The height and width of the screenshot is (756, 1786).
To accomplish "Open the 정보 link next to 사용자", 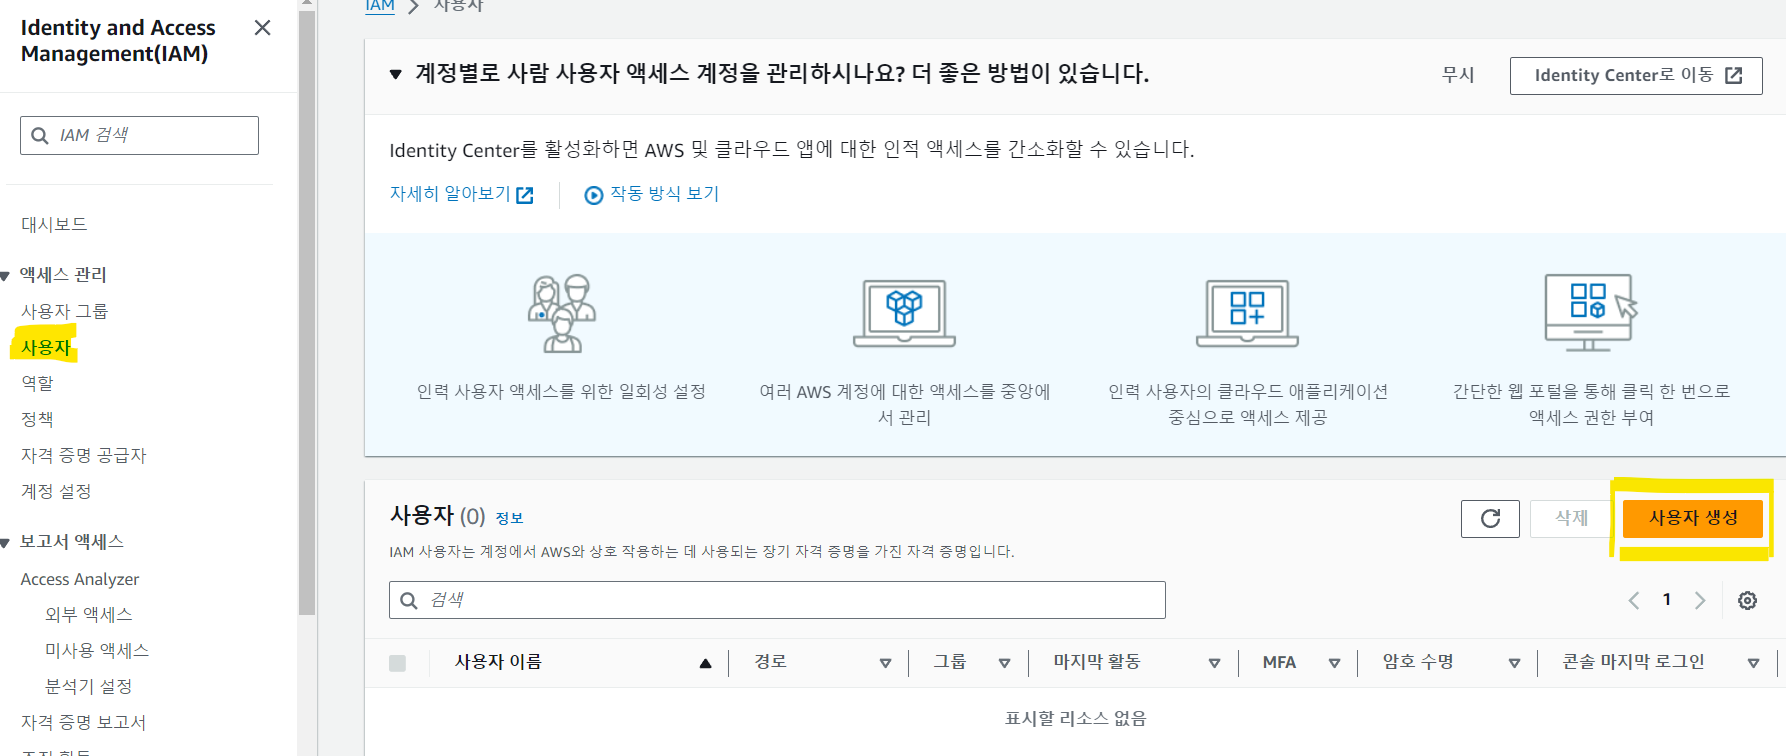I will tap(509, 518).
